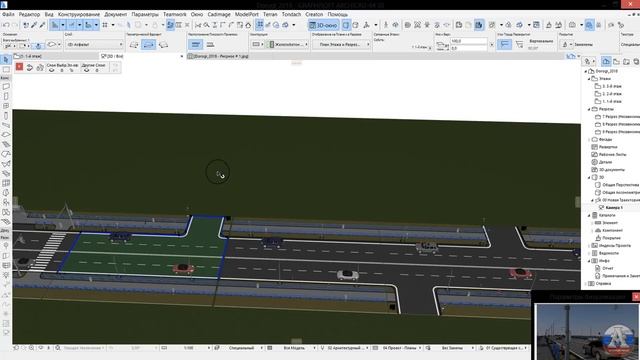Select the second reference plane position icon
Image resolution: width=640 pixels, height=360 pixels.
pyautogui.click(x=210, y=44)
